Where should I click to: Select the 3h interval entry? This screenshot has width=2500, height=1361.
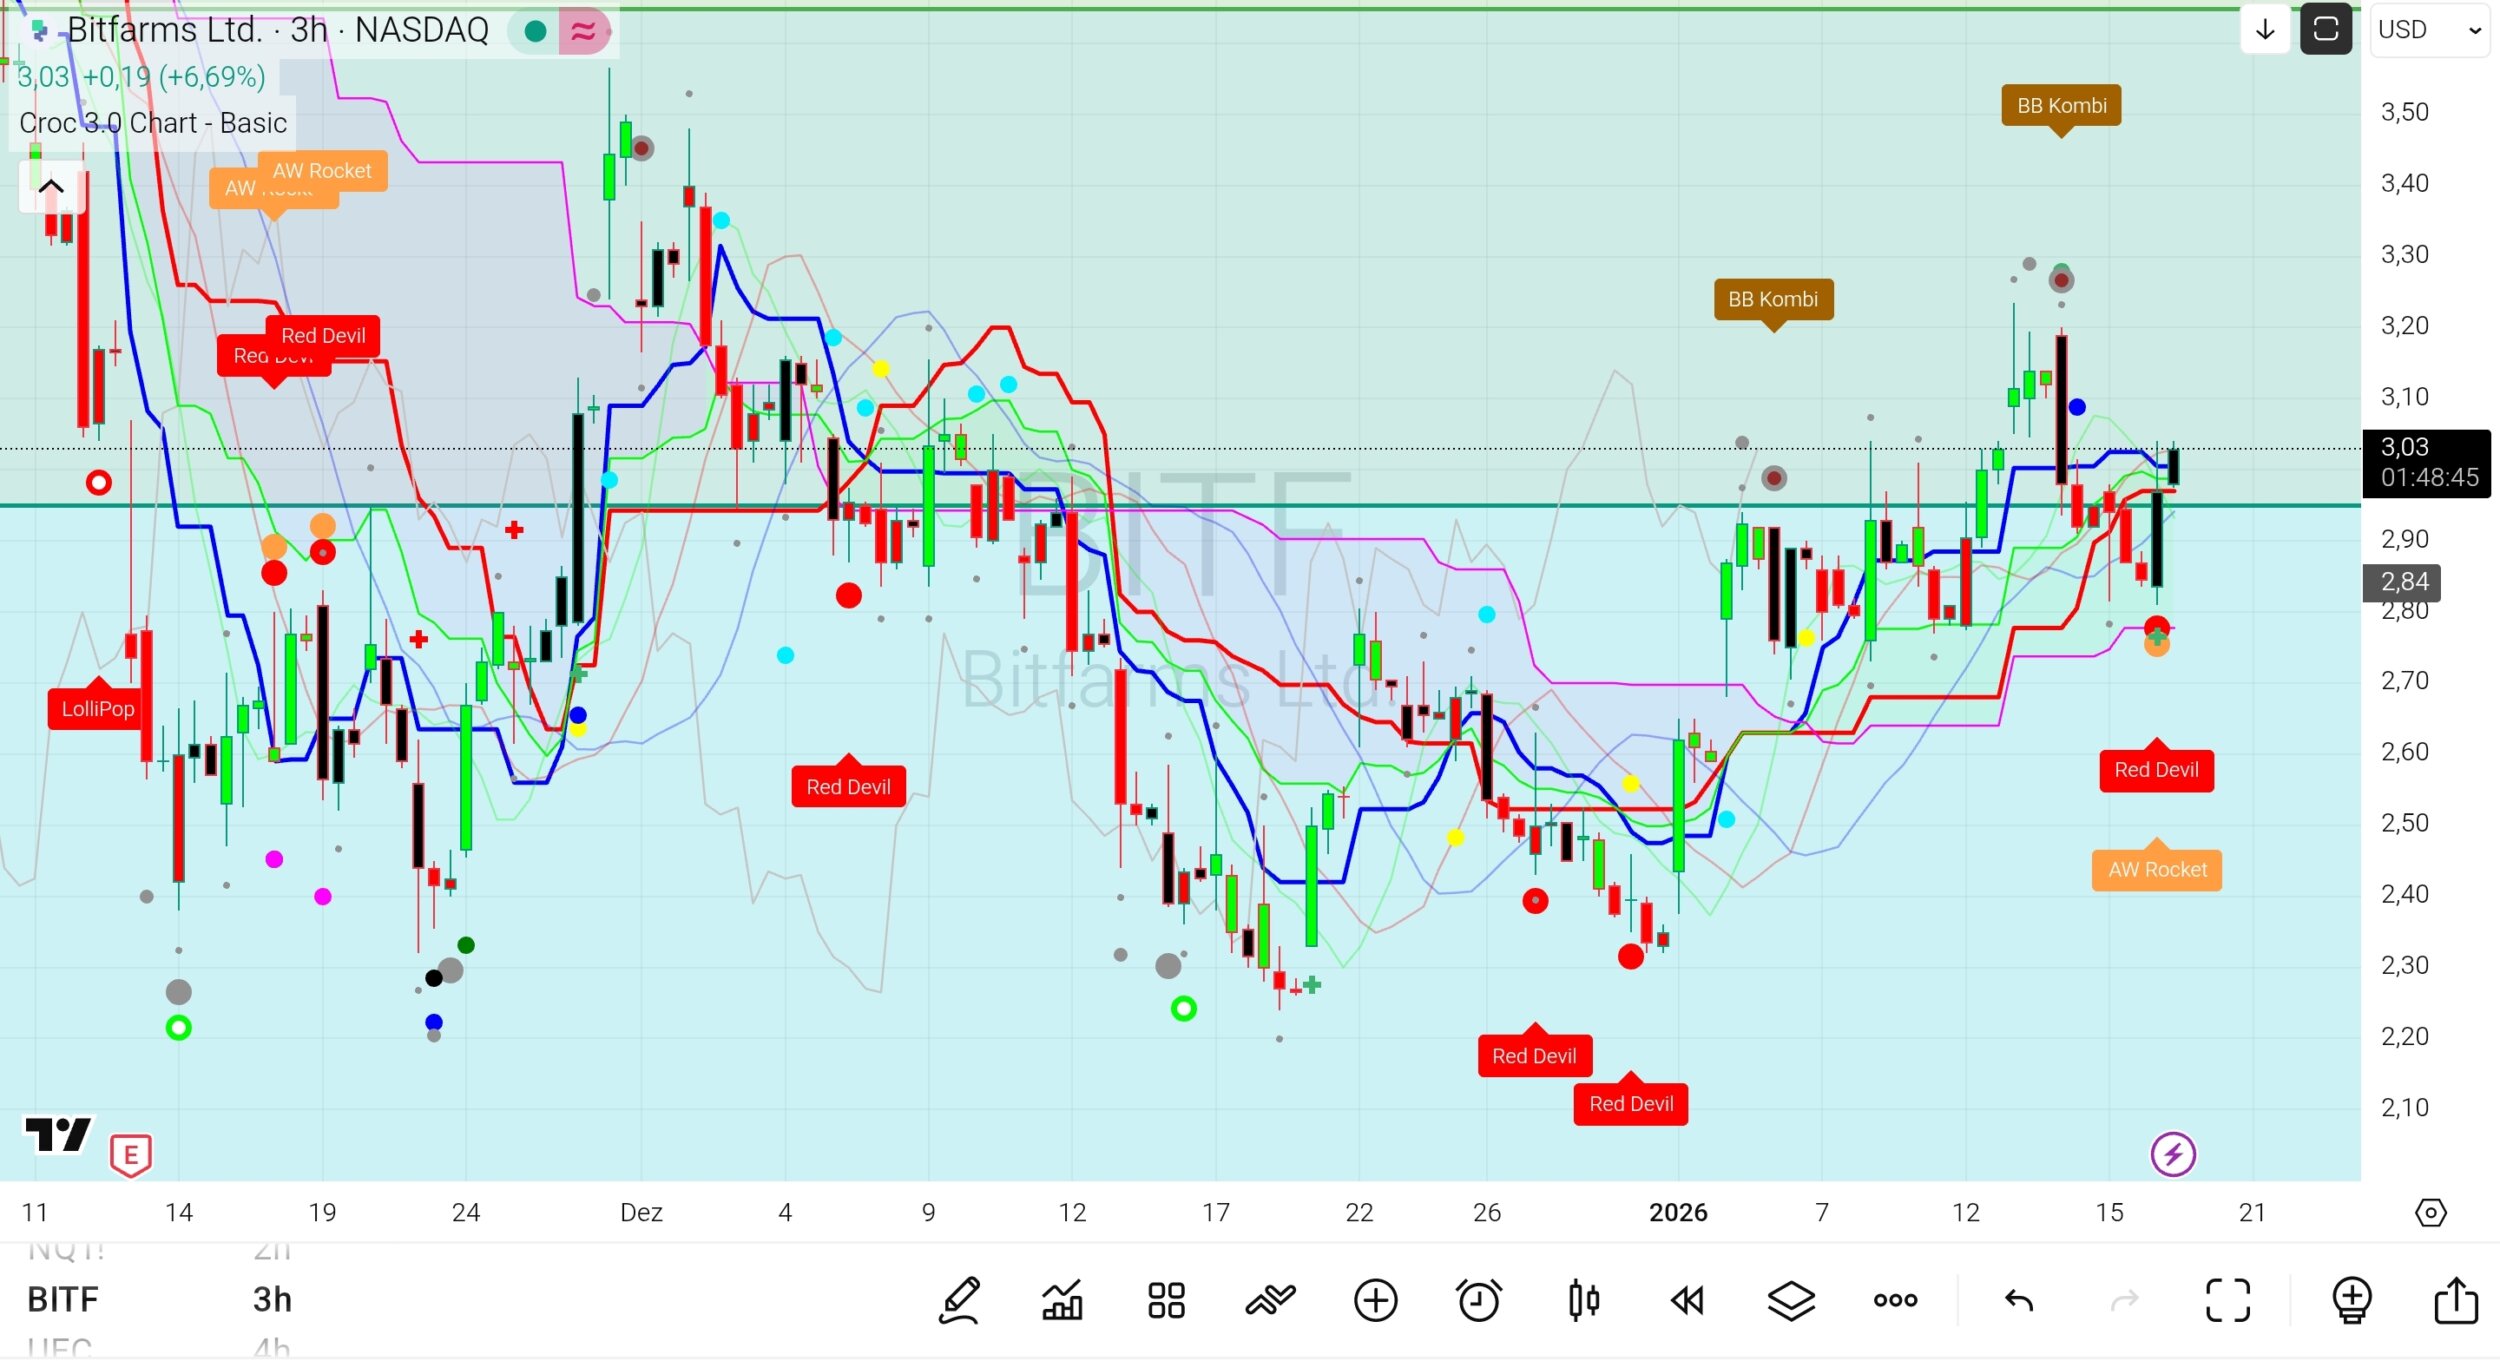click(272, 1299)
